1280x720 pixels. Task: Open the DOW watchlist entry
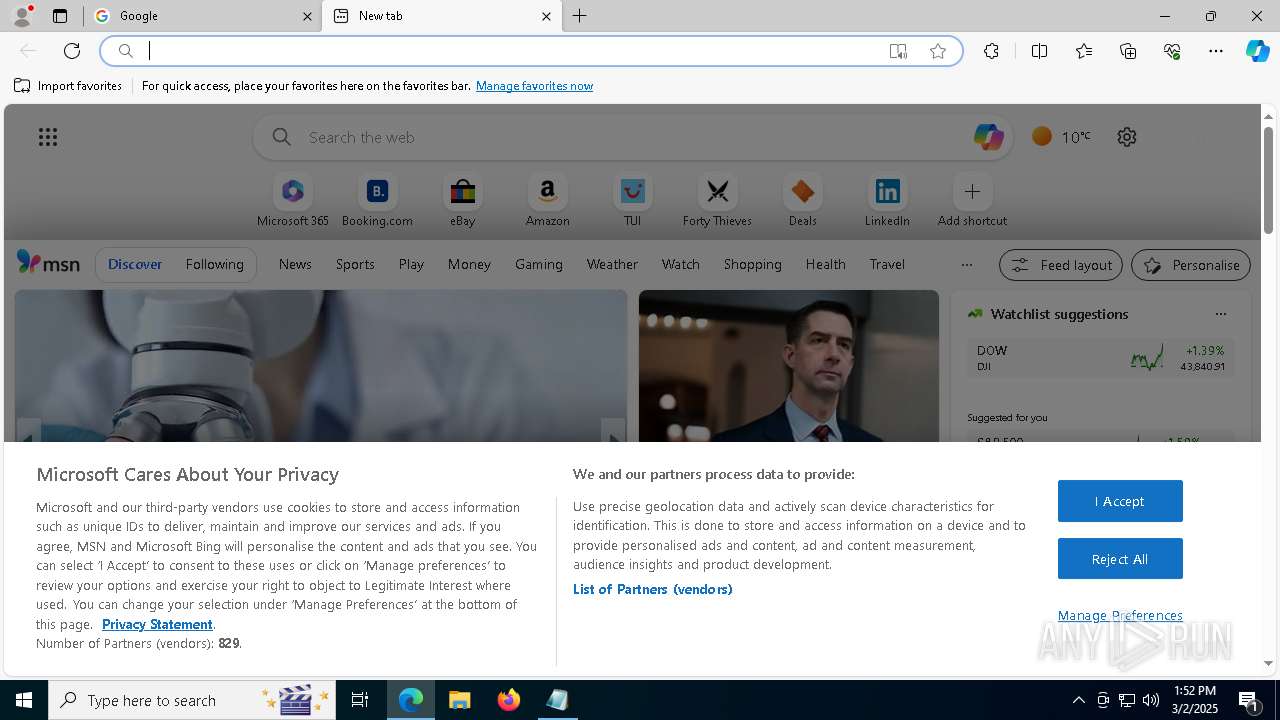coord(1100,358)
